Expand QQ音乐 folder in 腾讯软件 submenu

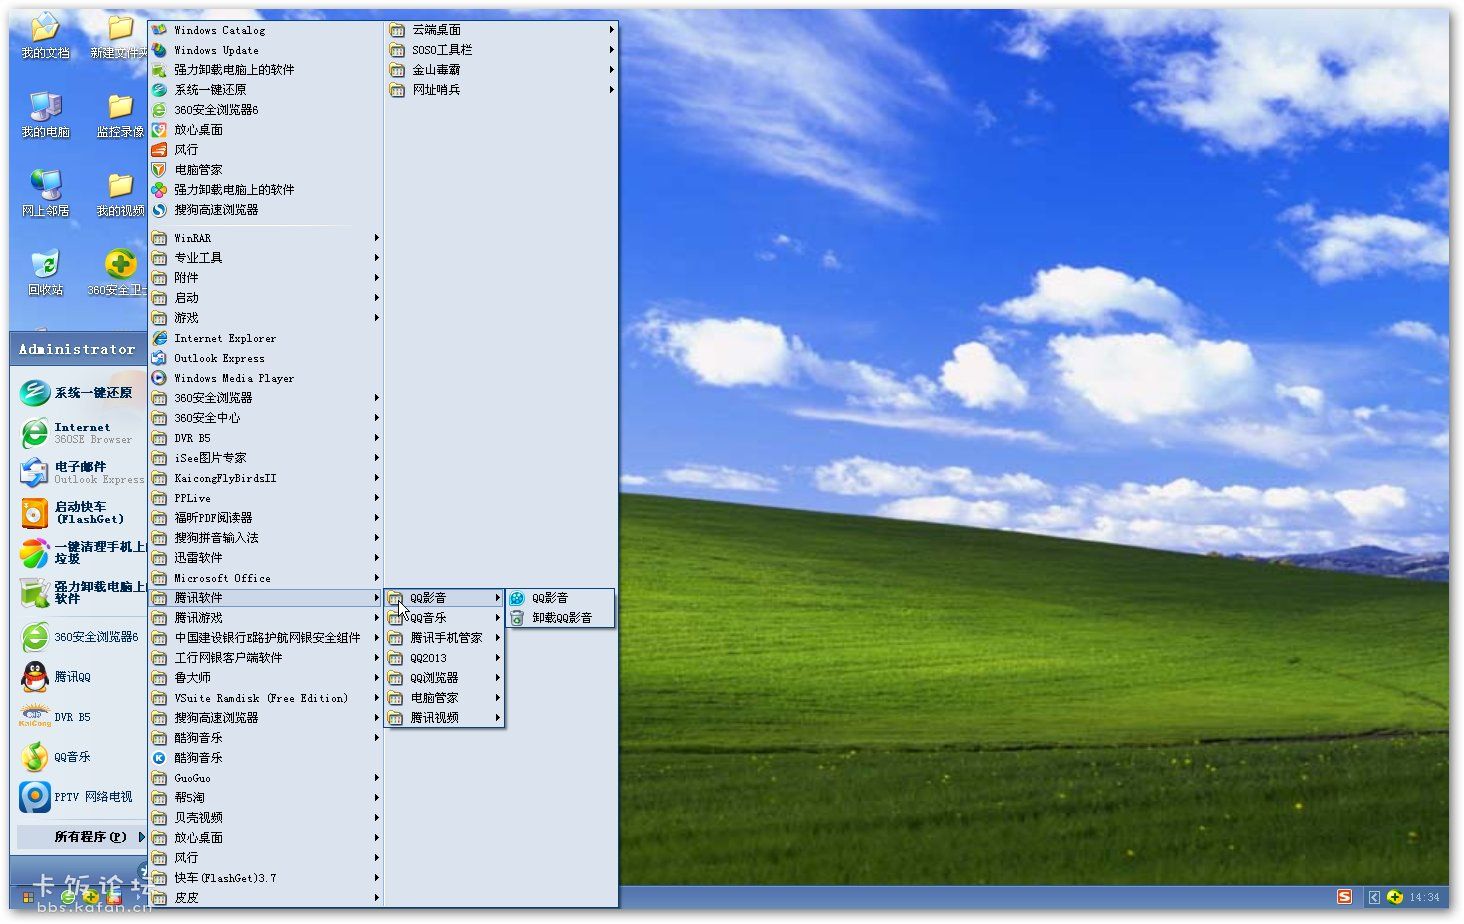(444, 618)
